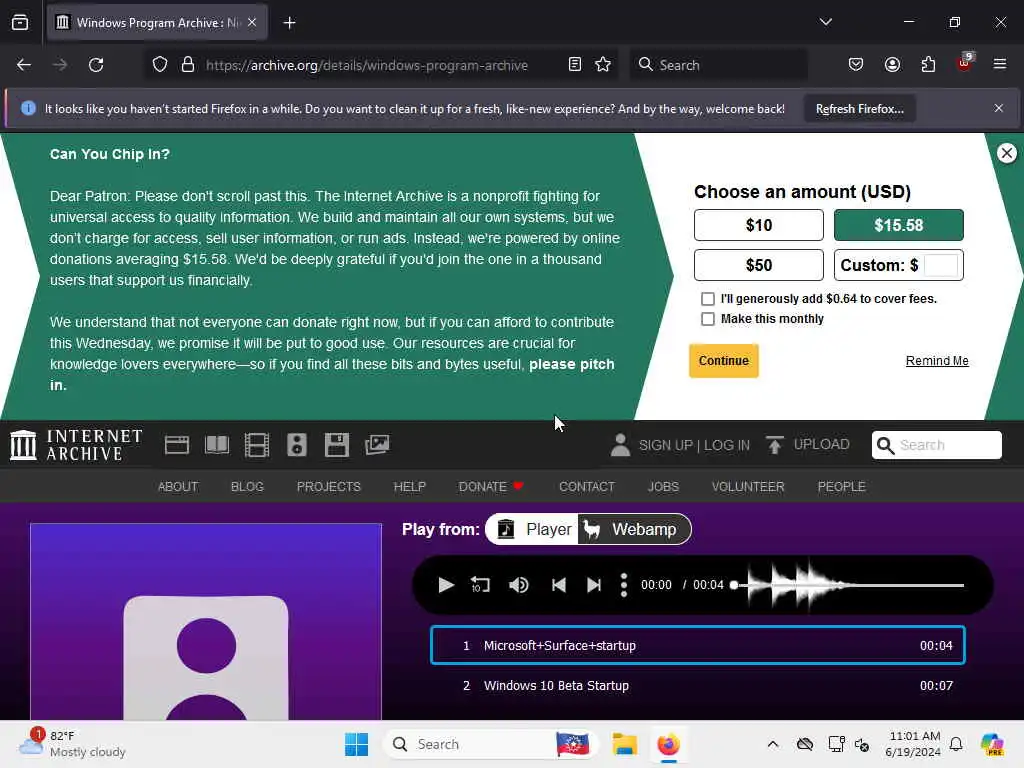Open player more options menu

[624, 585]
